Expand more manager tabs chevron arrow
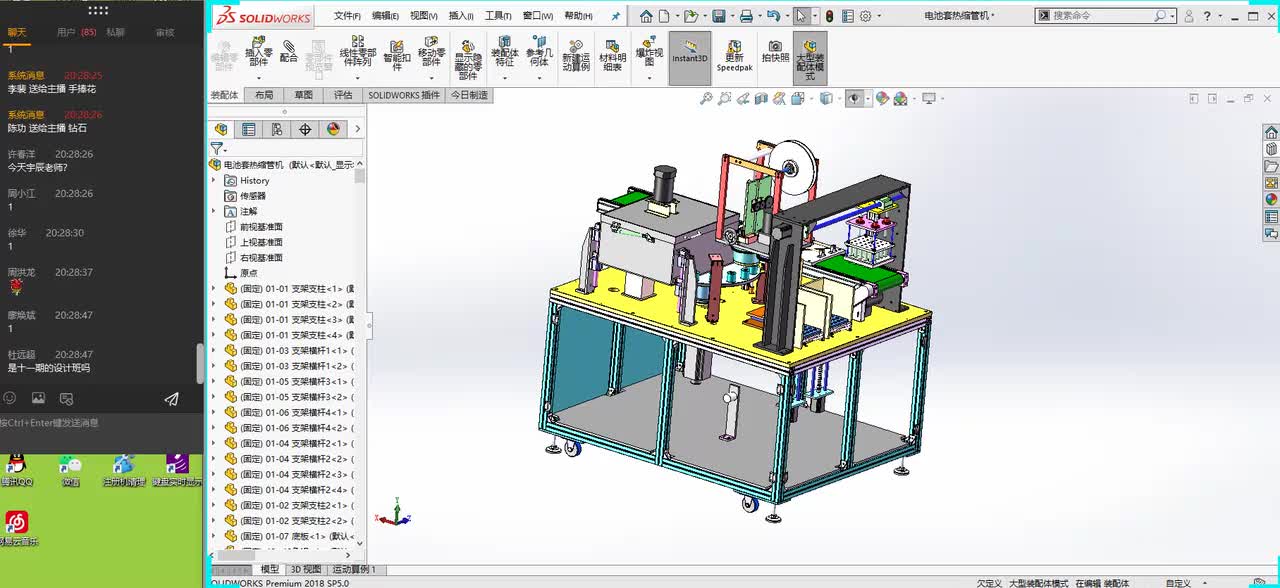Image resolution: width=1280 pixels, height=588 pixels. [358, 129]
